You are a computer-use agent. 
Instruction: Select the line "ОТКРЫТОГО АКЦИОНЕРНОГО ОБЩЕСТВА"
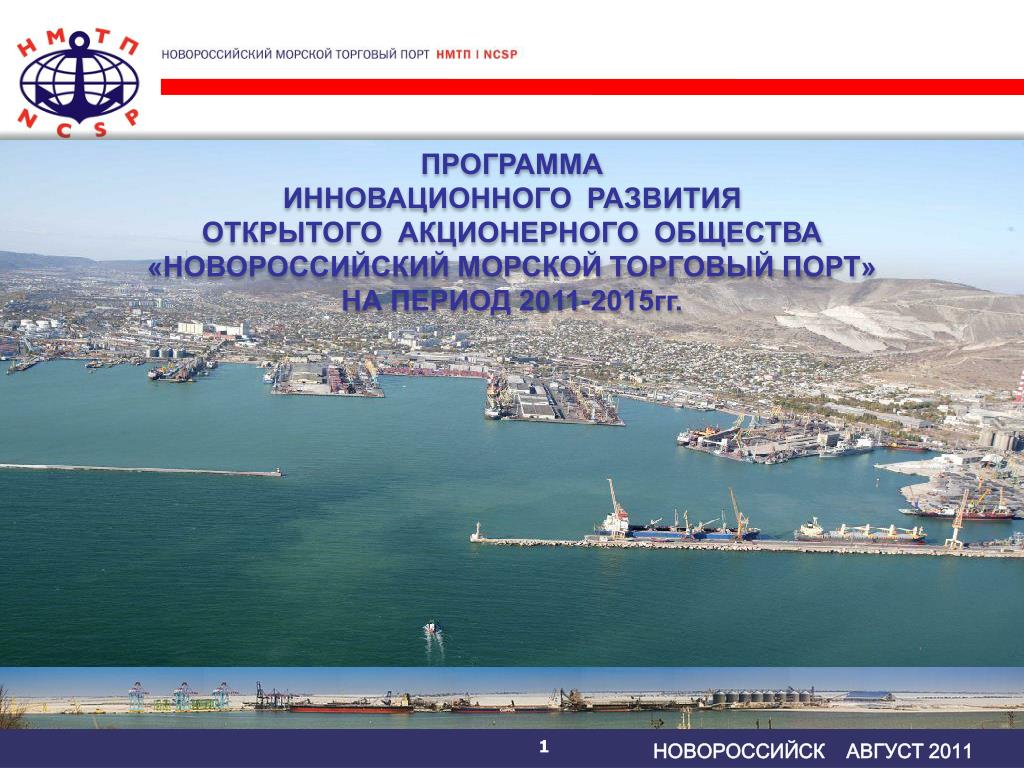pyautogui.click(x=511, y=233)
